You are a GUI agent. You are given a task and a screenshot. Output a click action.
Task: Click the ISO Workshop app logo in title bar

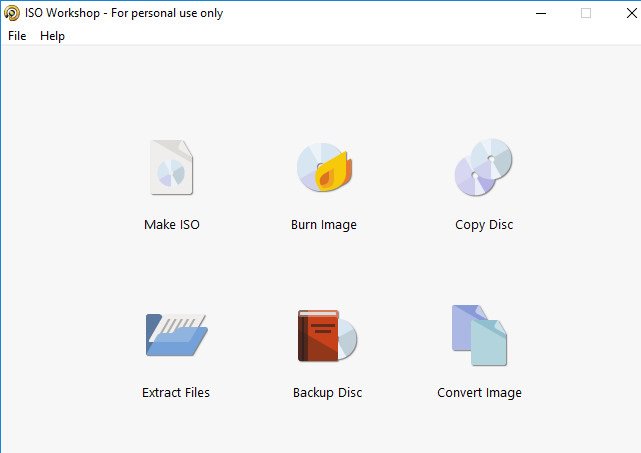(x=12, y=13)
